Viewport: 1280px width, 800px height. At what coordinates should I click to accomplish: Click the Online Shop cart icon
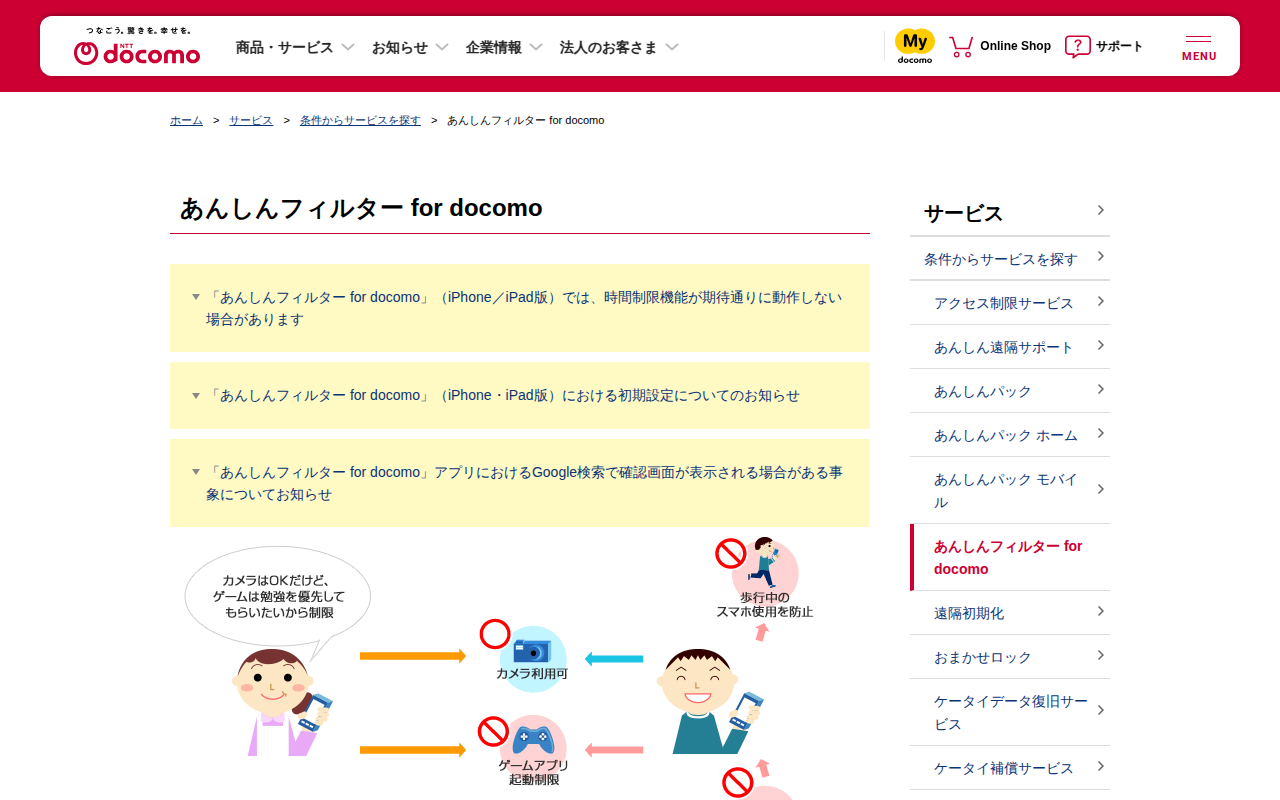[961, 46]
